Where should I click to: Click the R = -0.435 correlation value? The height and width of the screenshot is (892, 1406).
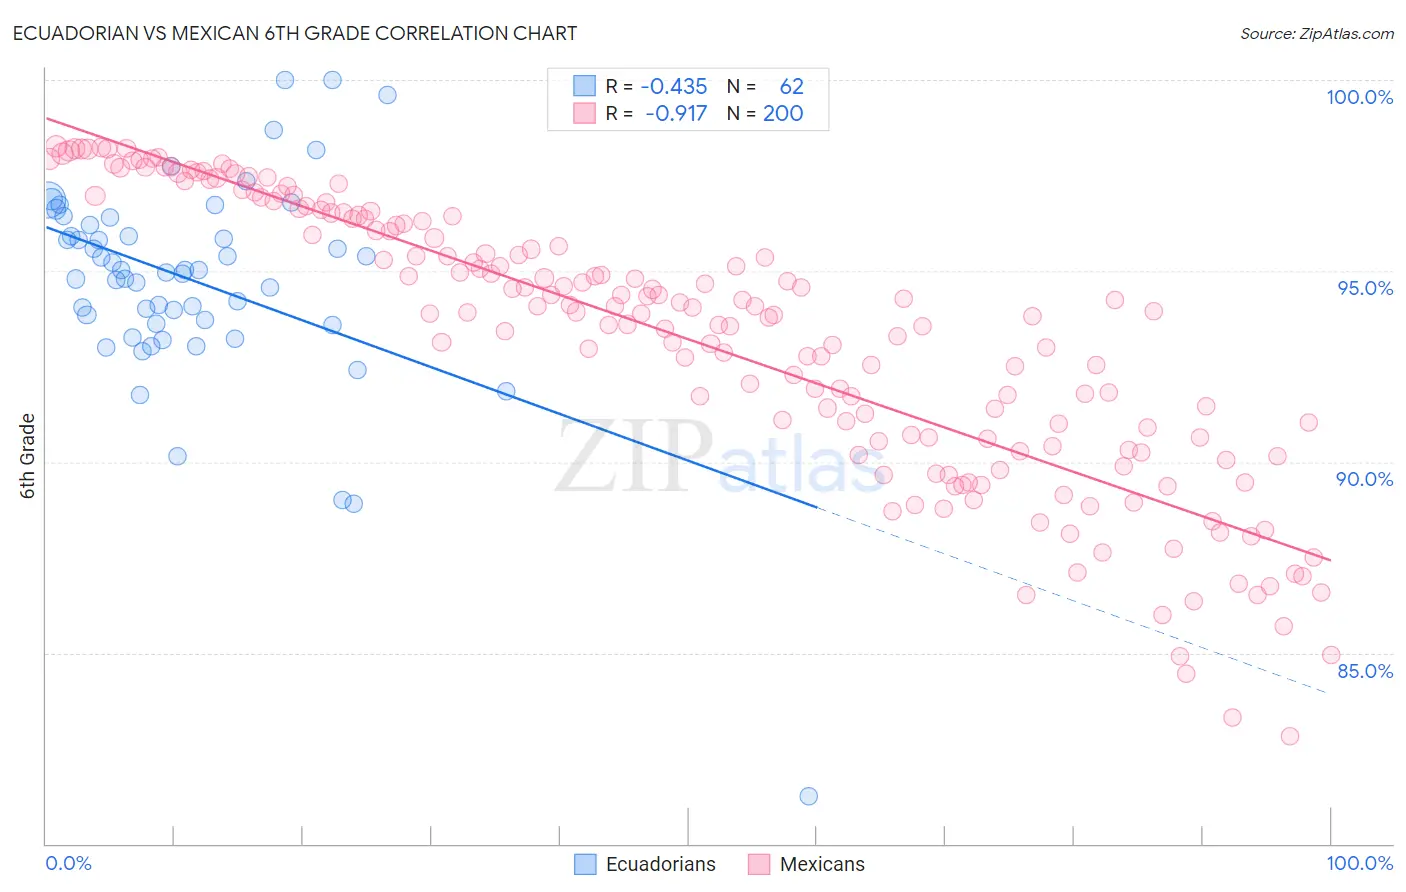pos(656,86)
